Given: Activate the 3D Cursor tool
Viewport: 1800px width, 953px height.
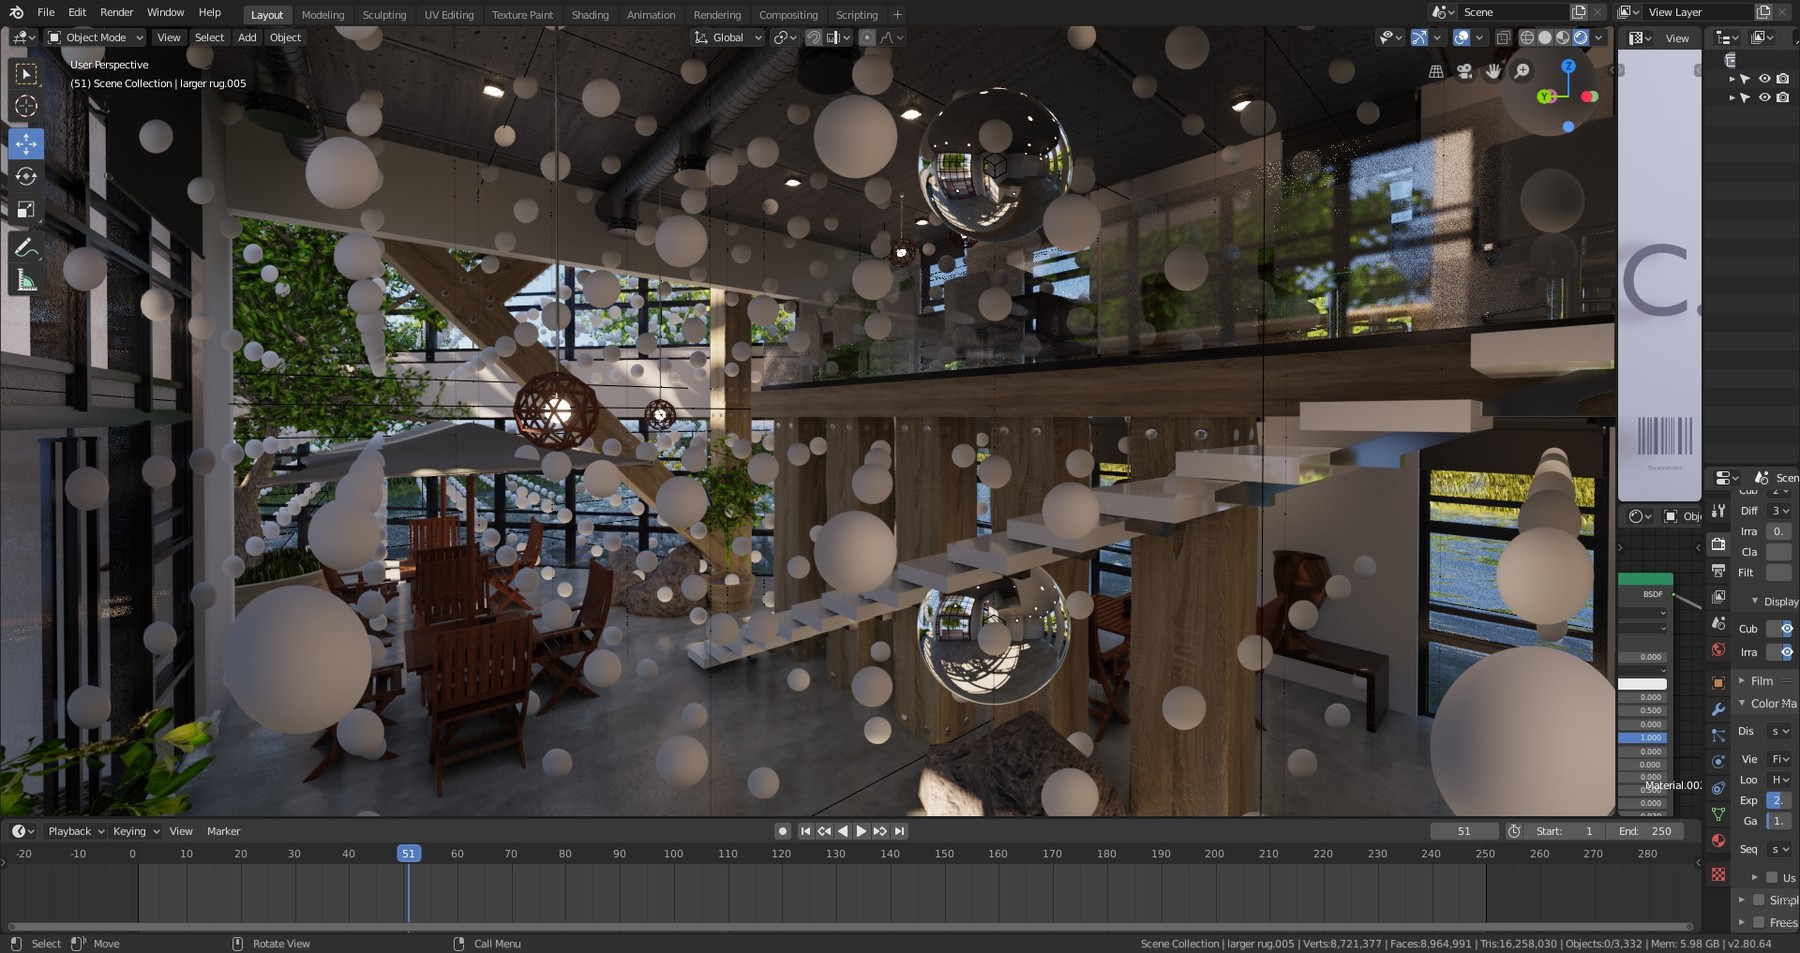Looking at the screenshot, I should [26, 106].
